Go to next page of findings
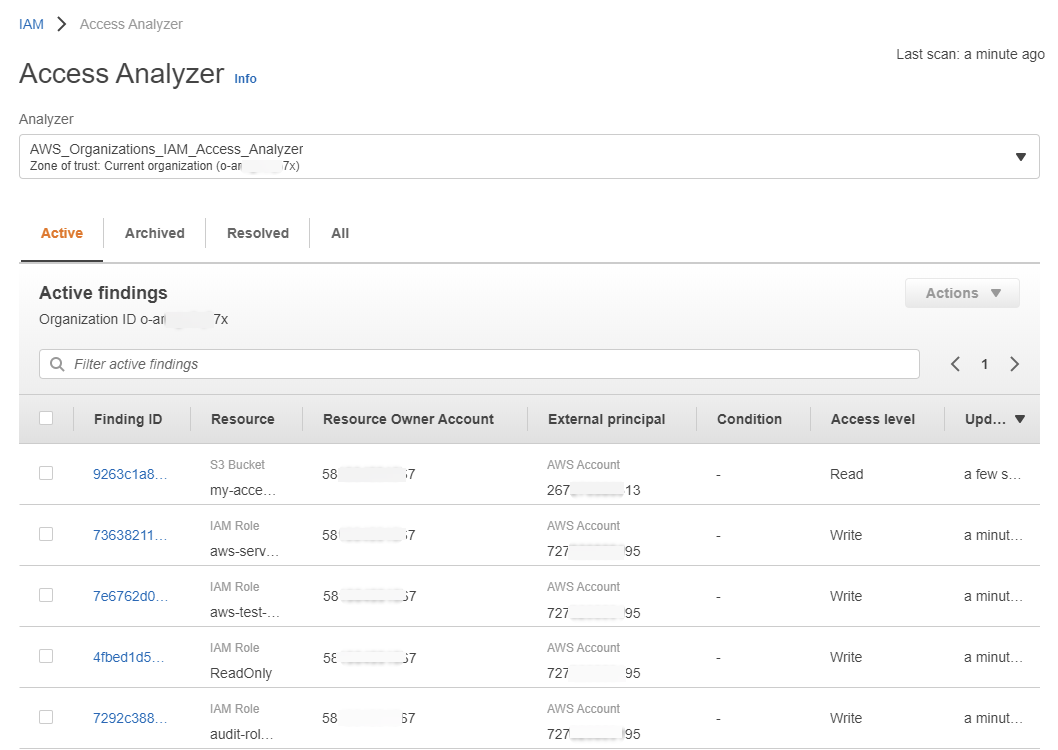Screen dimensions: 1058x750 tap(1014, 364)
